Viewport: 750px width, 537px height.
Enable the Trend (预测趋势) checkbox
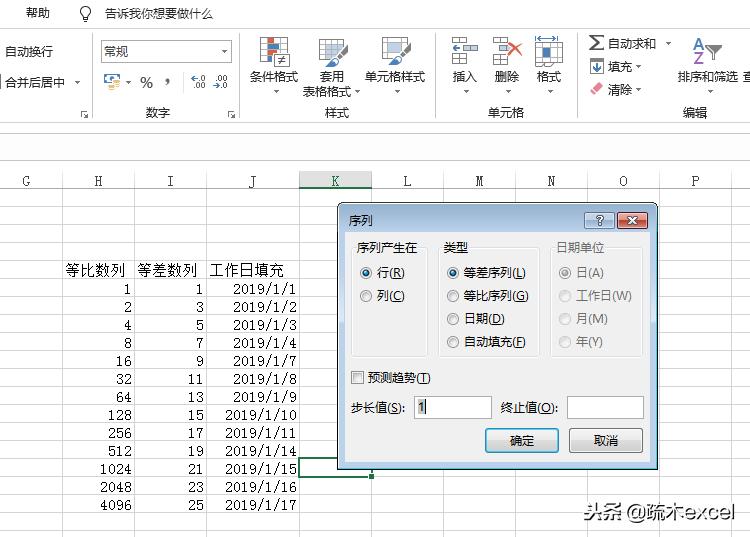click(357, 378)
